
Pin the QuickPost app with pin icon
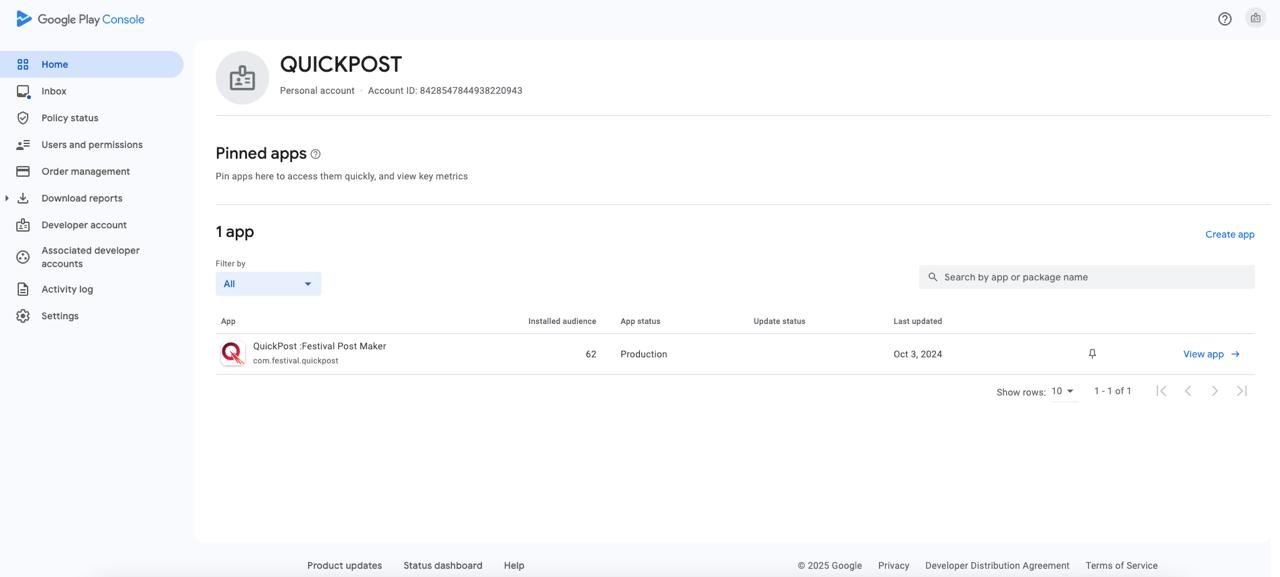click(1092, 354)
